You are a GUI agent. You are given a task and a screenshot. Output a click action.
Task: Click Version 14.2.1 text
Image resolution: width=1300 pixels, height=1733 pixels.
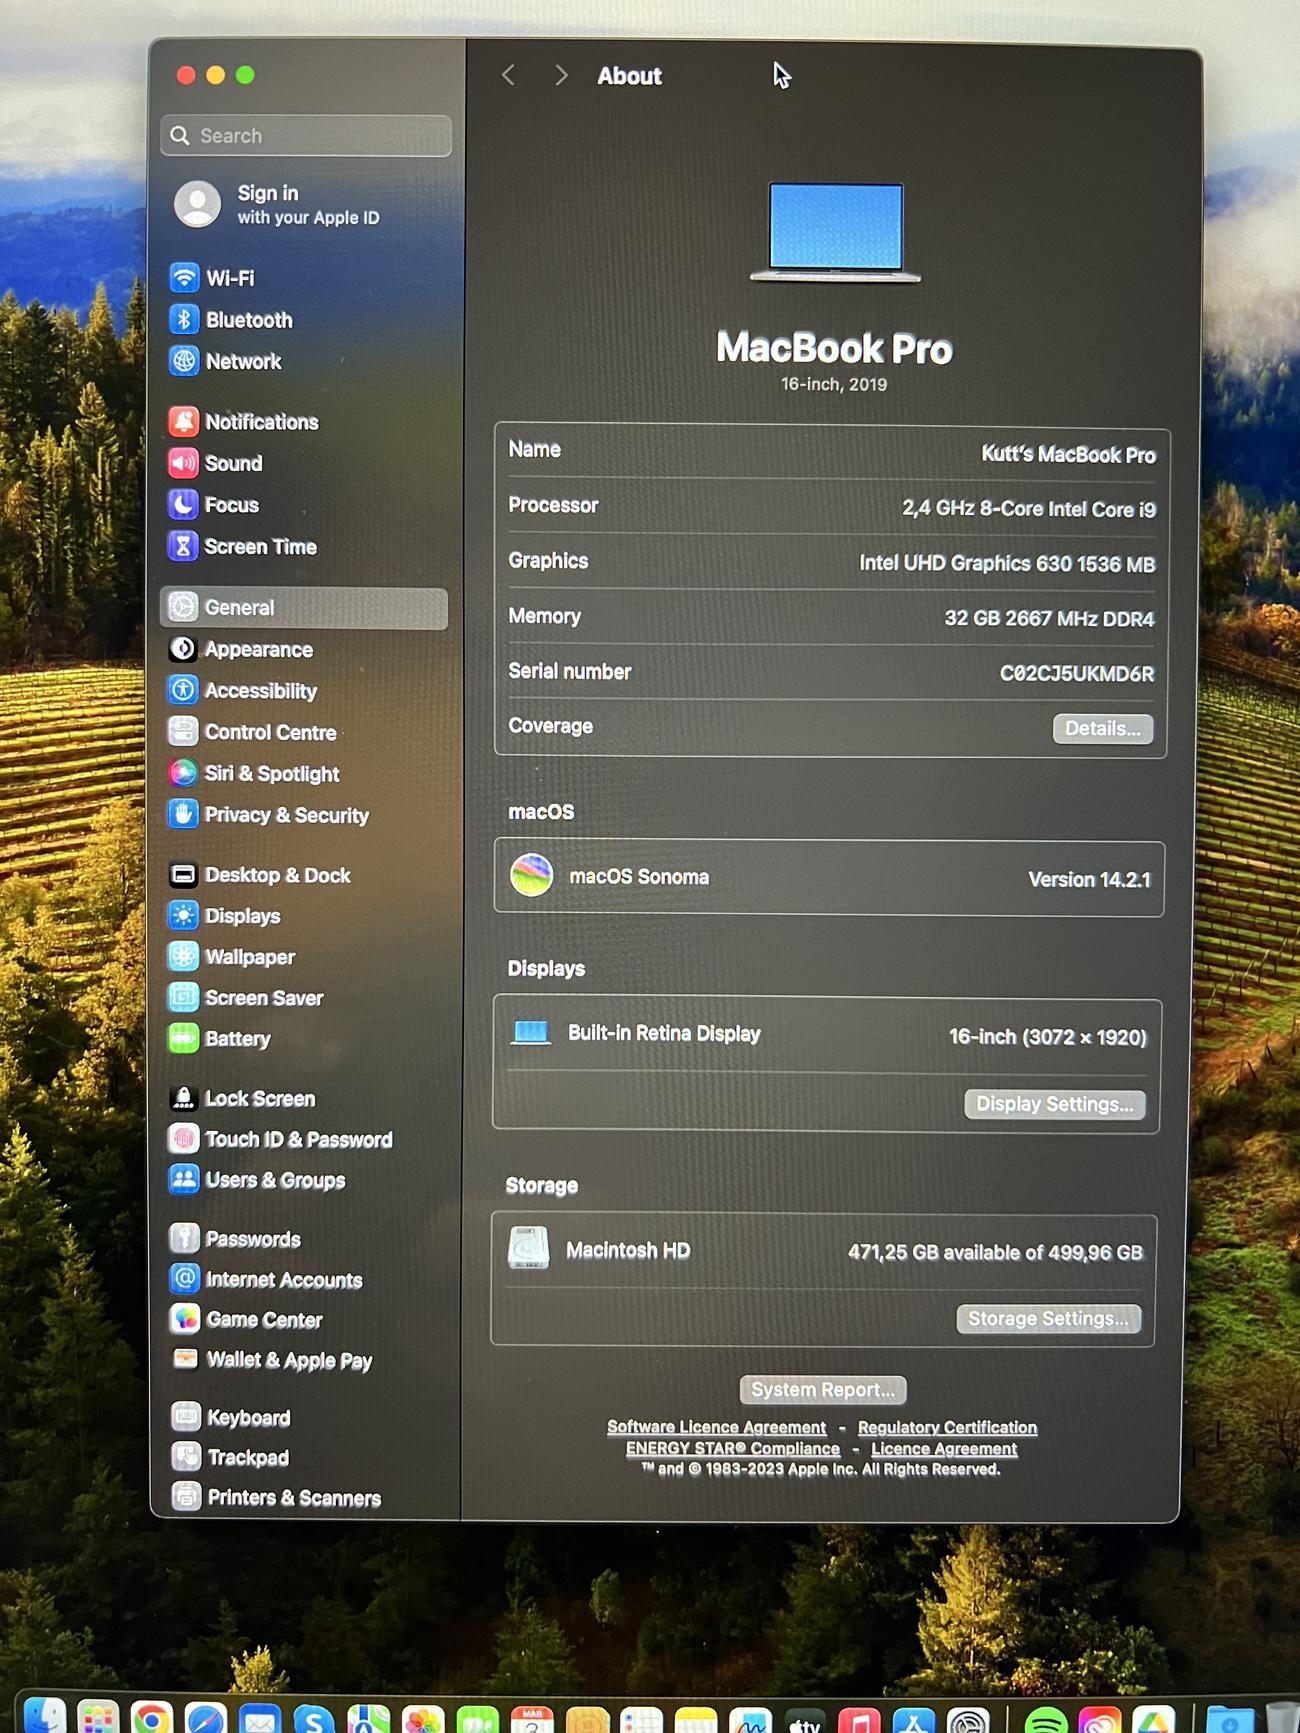point(1090,880)
